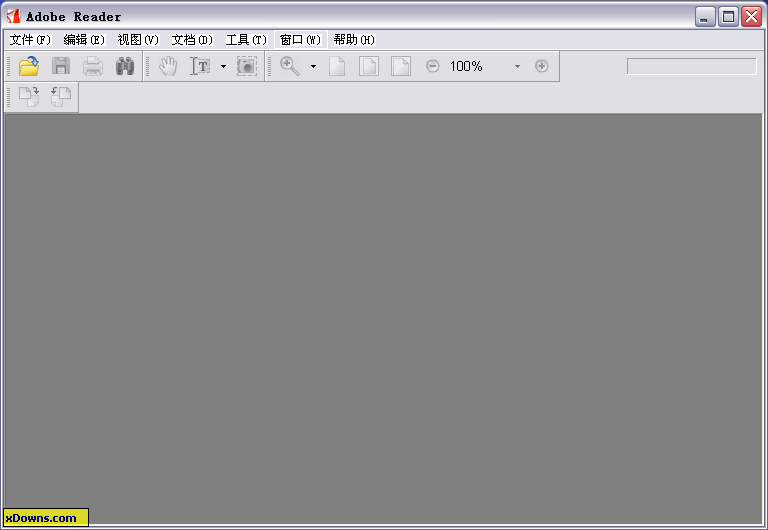
Task: Close the Adobe Reader window
Action: [x=751, y=17]
